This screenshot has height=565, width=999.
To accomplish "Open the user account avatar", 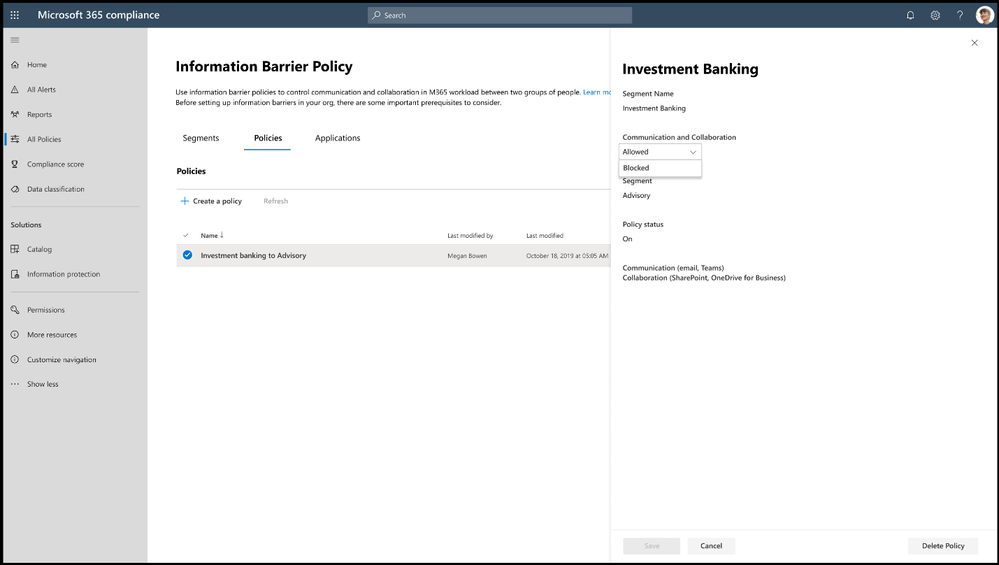I will point(984,15).
